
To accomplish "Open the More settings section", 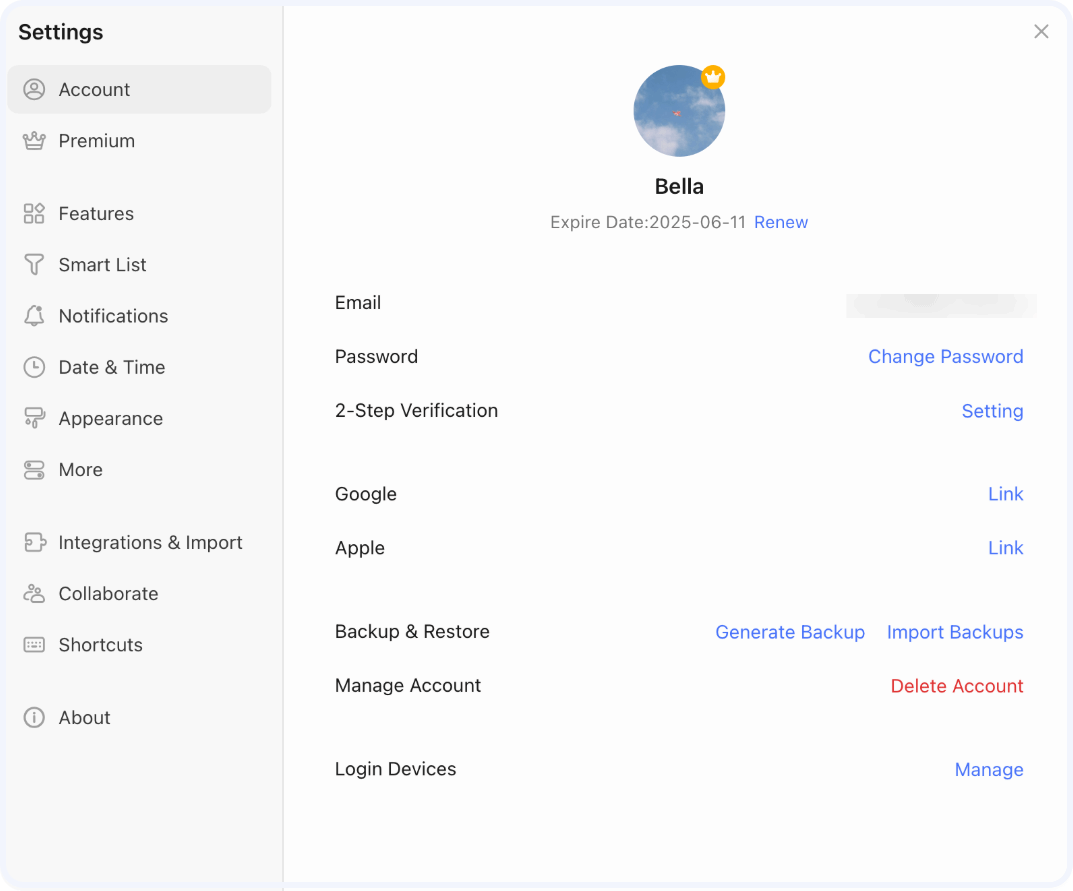I will point(80,470).
